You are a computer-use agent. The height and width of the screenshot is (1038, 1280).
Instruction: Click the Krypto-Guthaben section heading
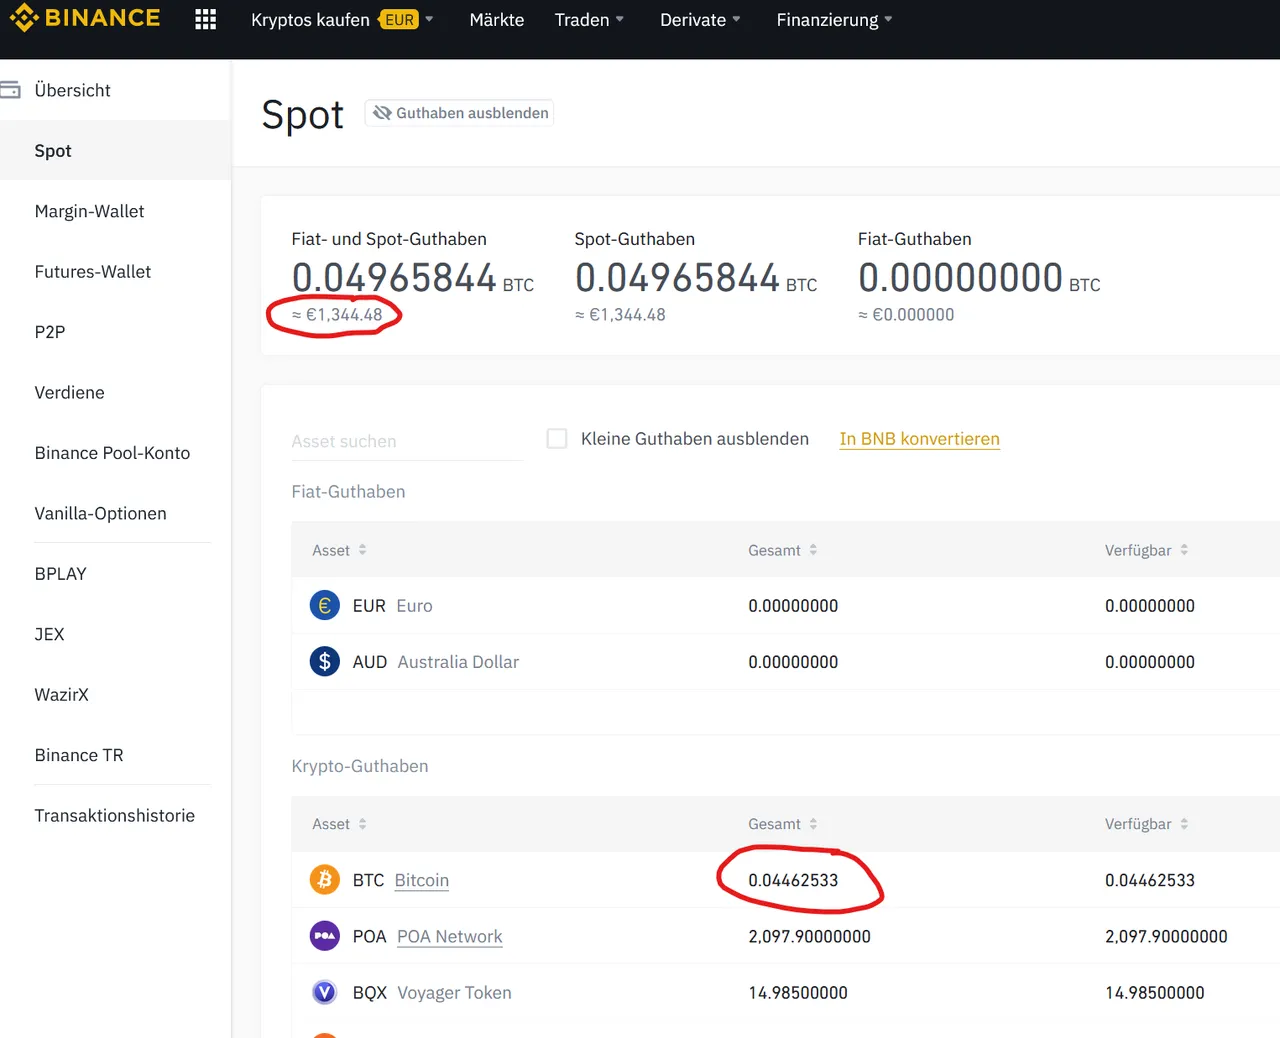click(x=360, y=766)
